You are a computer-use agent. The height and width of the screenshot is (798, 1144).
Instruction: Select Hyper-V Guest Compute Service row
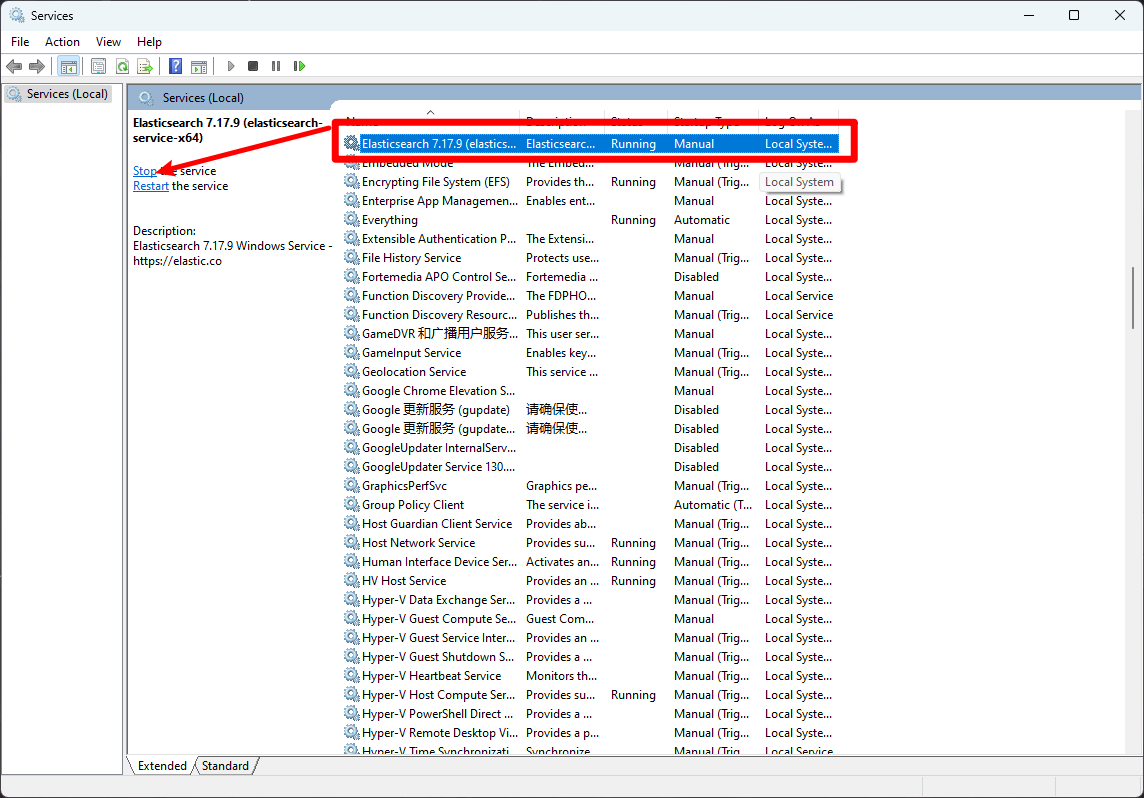click(592, 619)
